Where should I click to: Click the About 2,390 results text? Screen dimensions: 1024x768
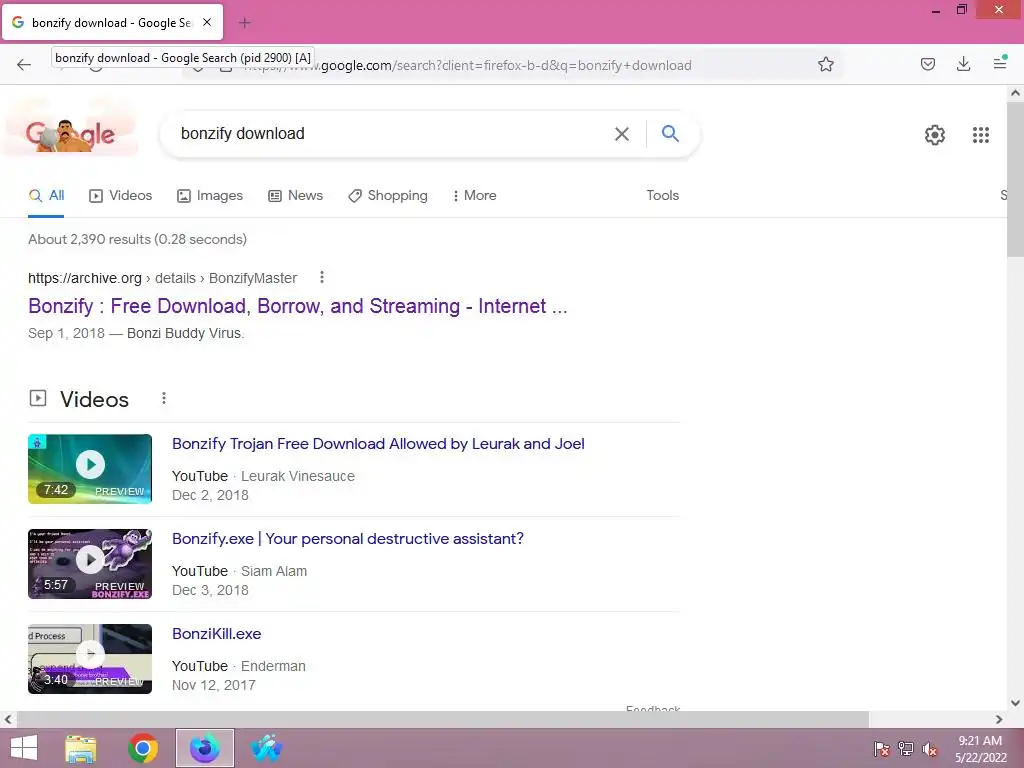pyautogui.click(x=137, y=239)
